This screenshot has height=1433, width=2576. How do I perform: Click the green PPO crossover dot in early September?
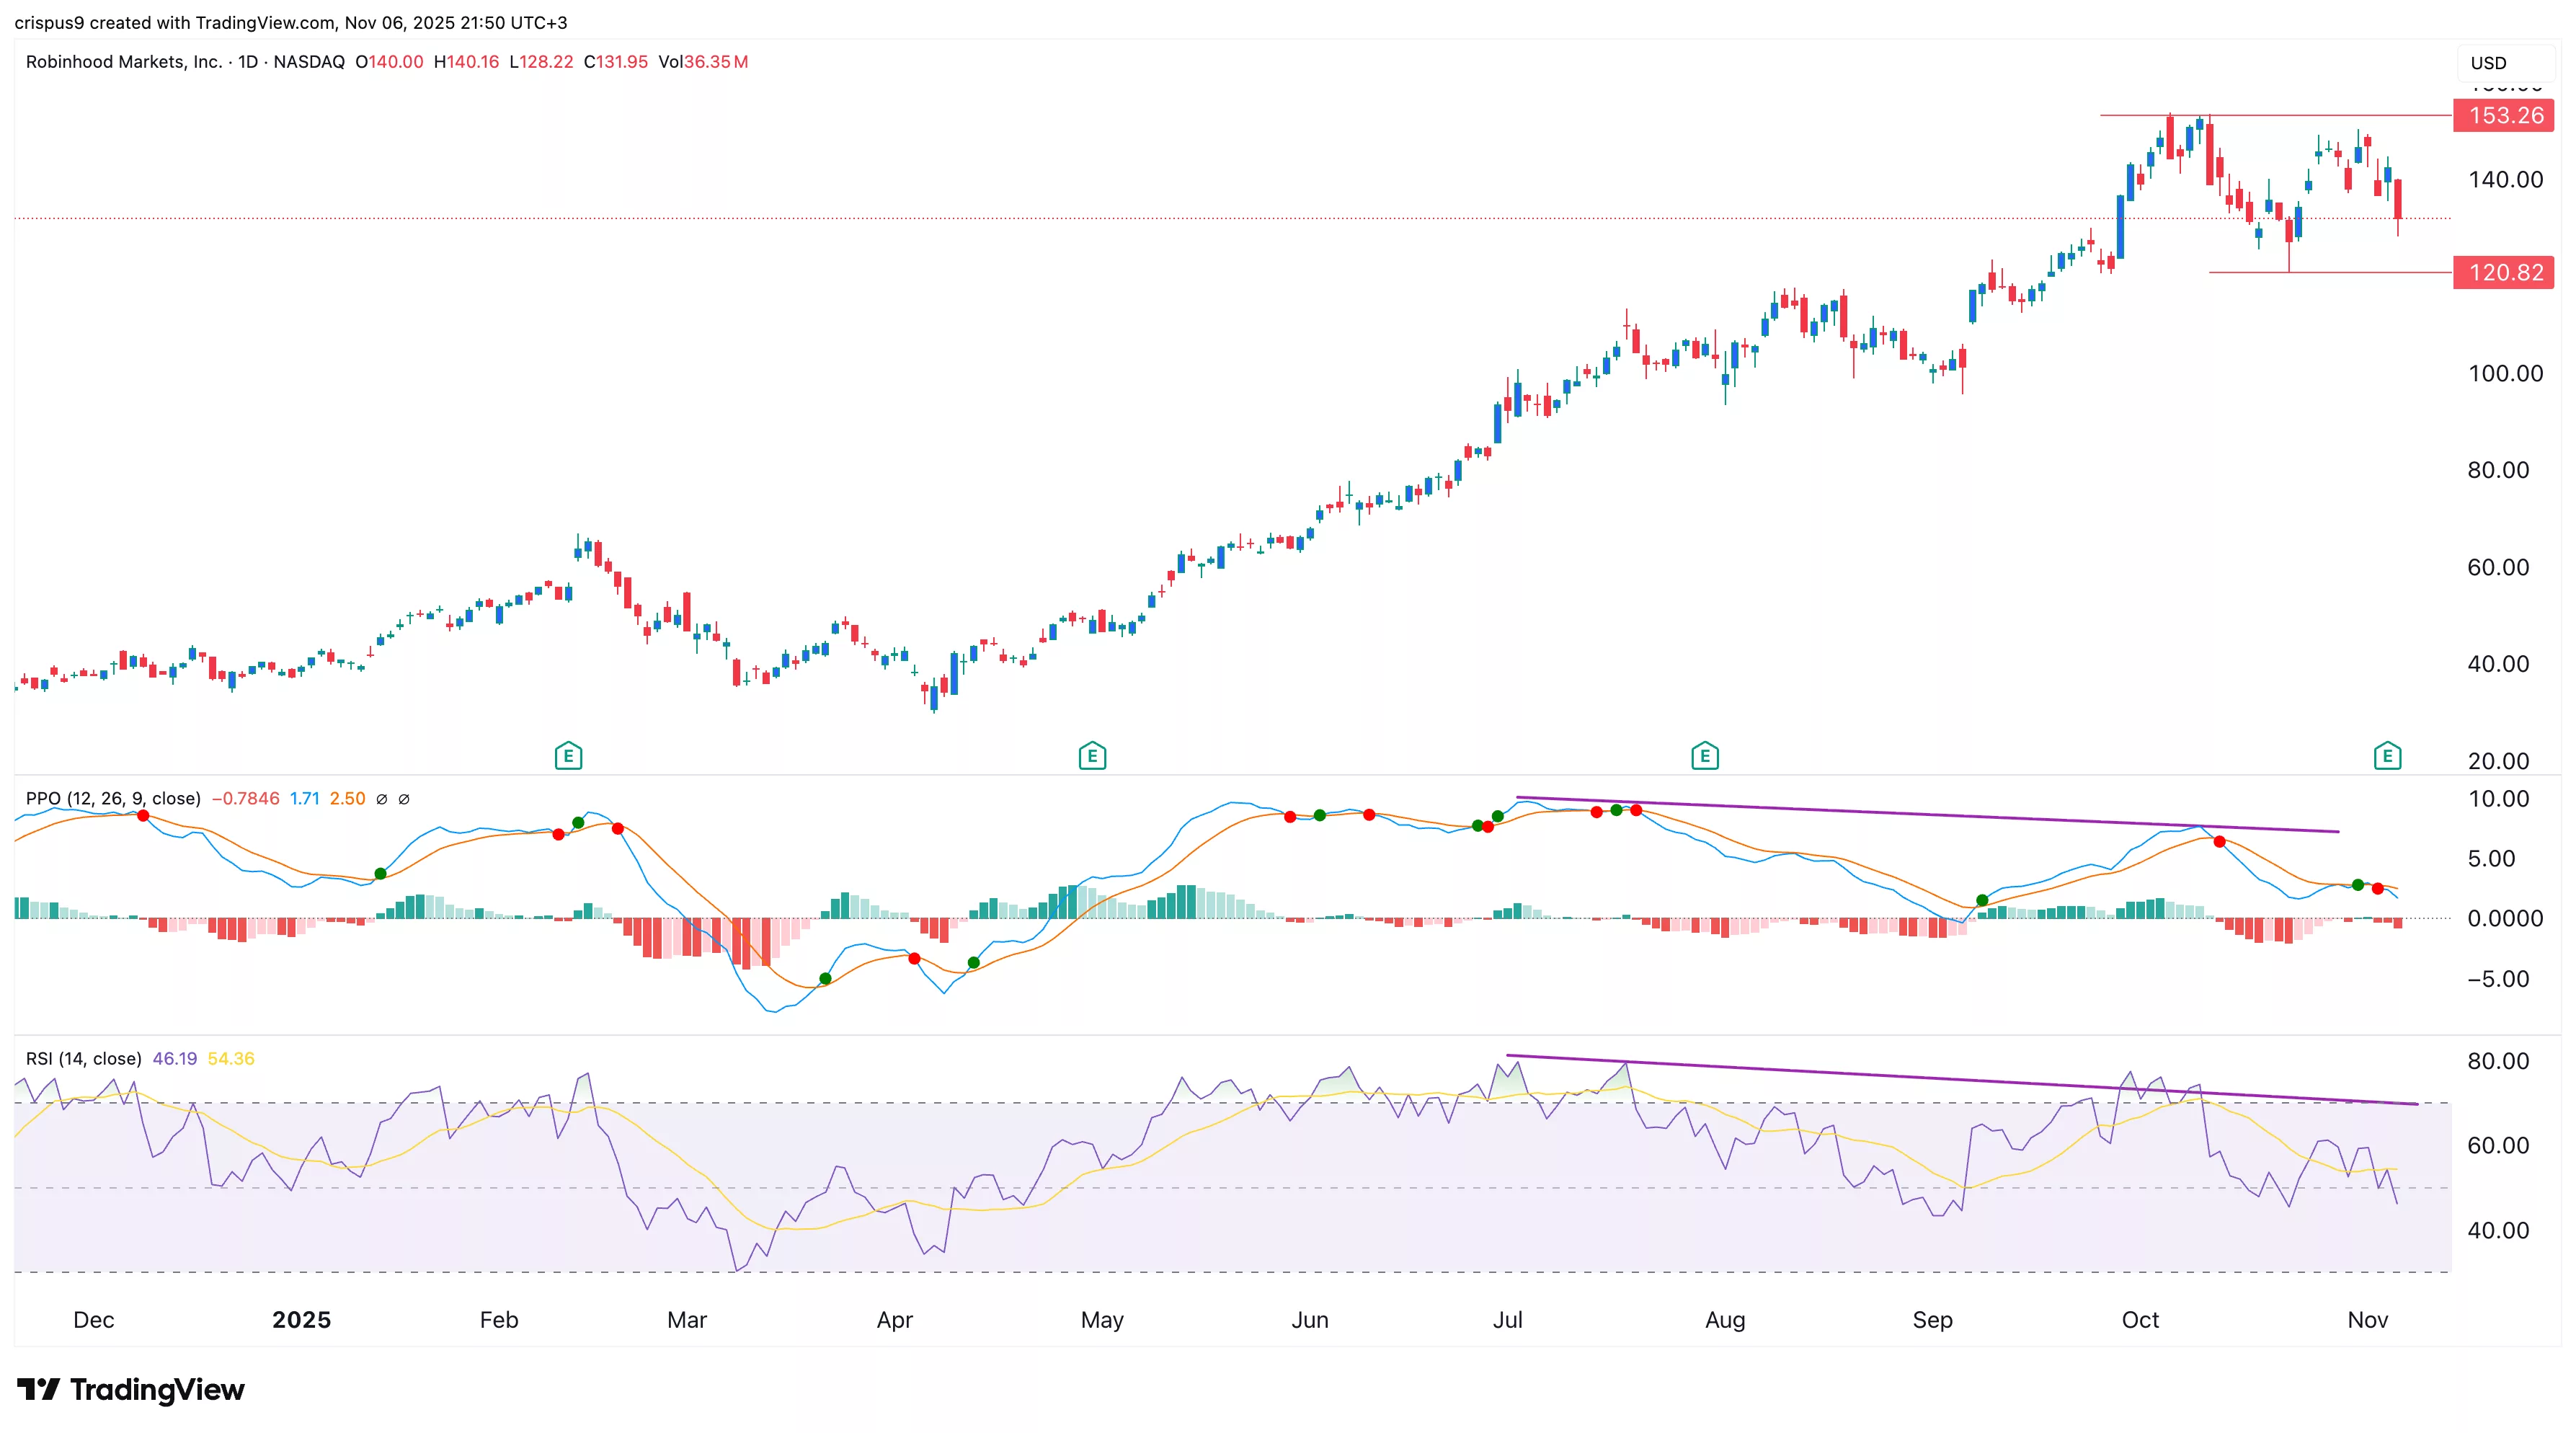click(1982, 901)
